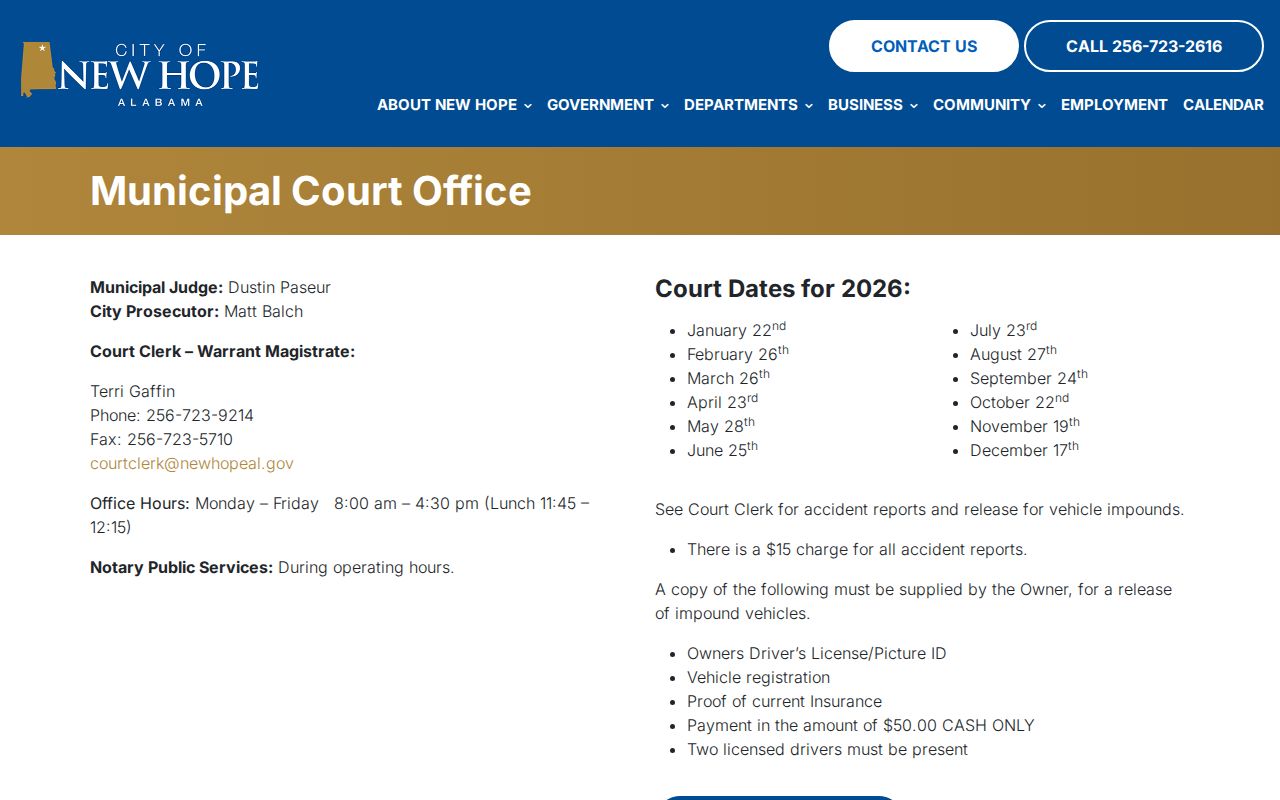Open the Departments dropdown menu
The image size is (1280, 800).
tap(748, 105)
